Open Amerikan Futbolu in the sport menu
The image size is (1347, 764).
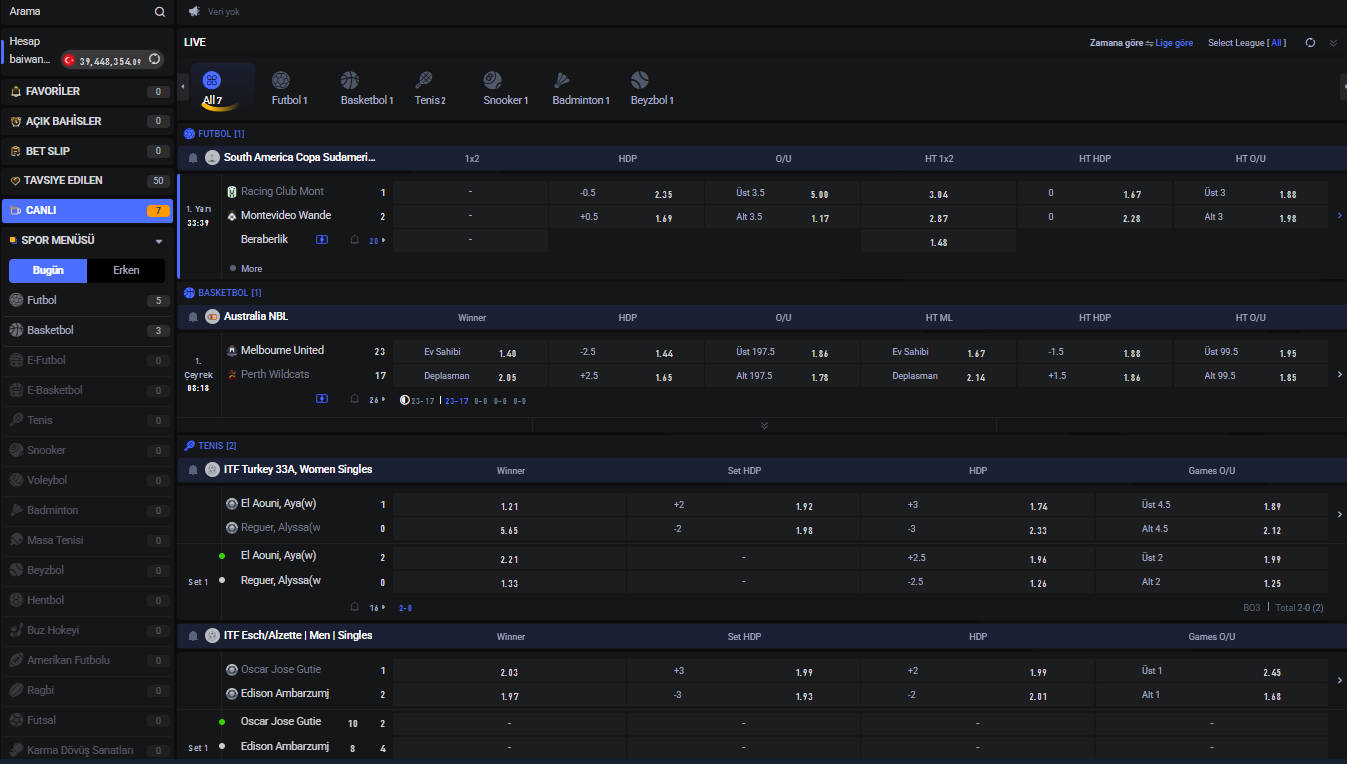tap(87, 660)
